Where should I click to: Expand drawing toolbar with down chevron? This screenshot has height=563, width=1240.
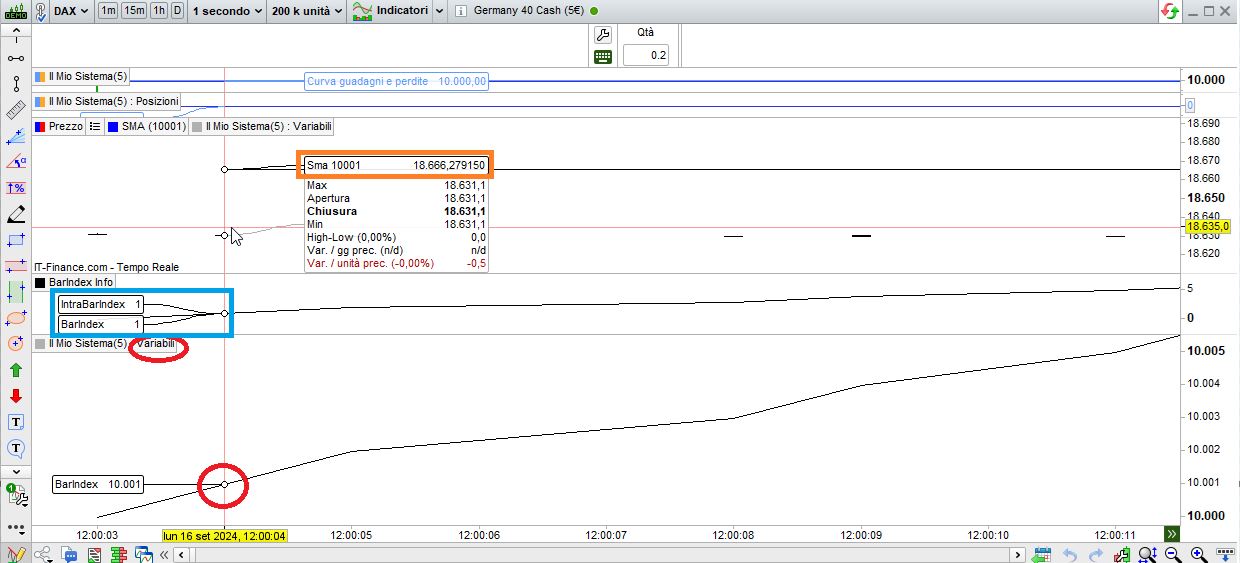click(16, 470)
